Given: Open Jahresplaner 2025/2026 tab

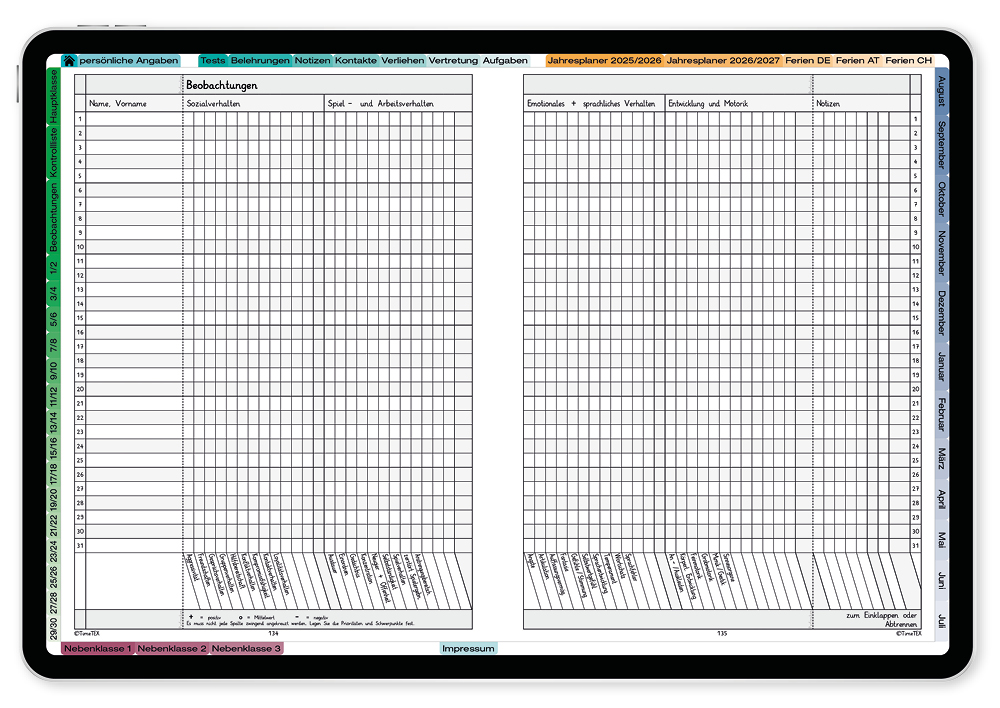Looking at the screenshot, I should coord(605,61).
